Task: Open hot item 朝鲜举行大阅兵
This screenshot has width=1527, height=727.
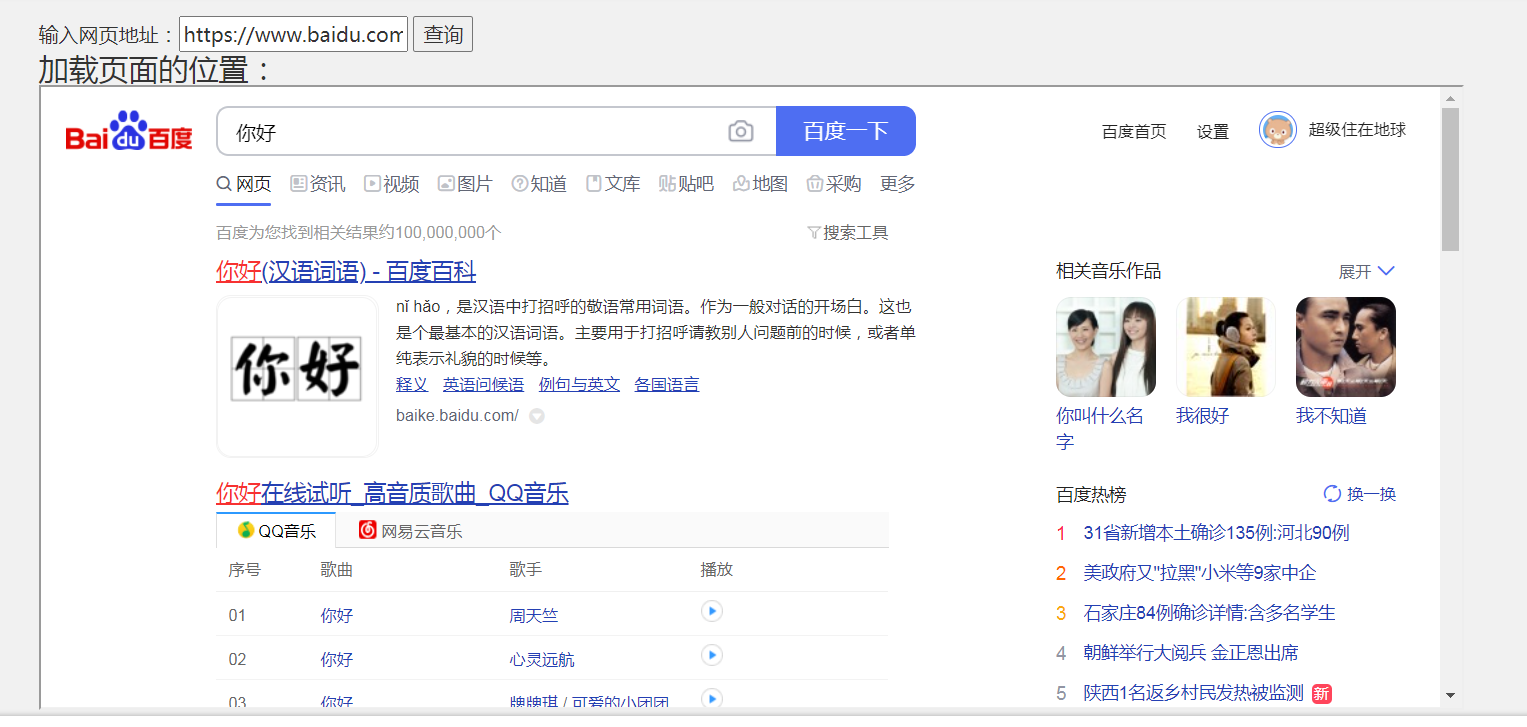Action: pyautogui.click(x=1191, y=653)
